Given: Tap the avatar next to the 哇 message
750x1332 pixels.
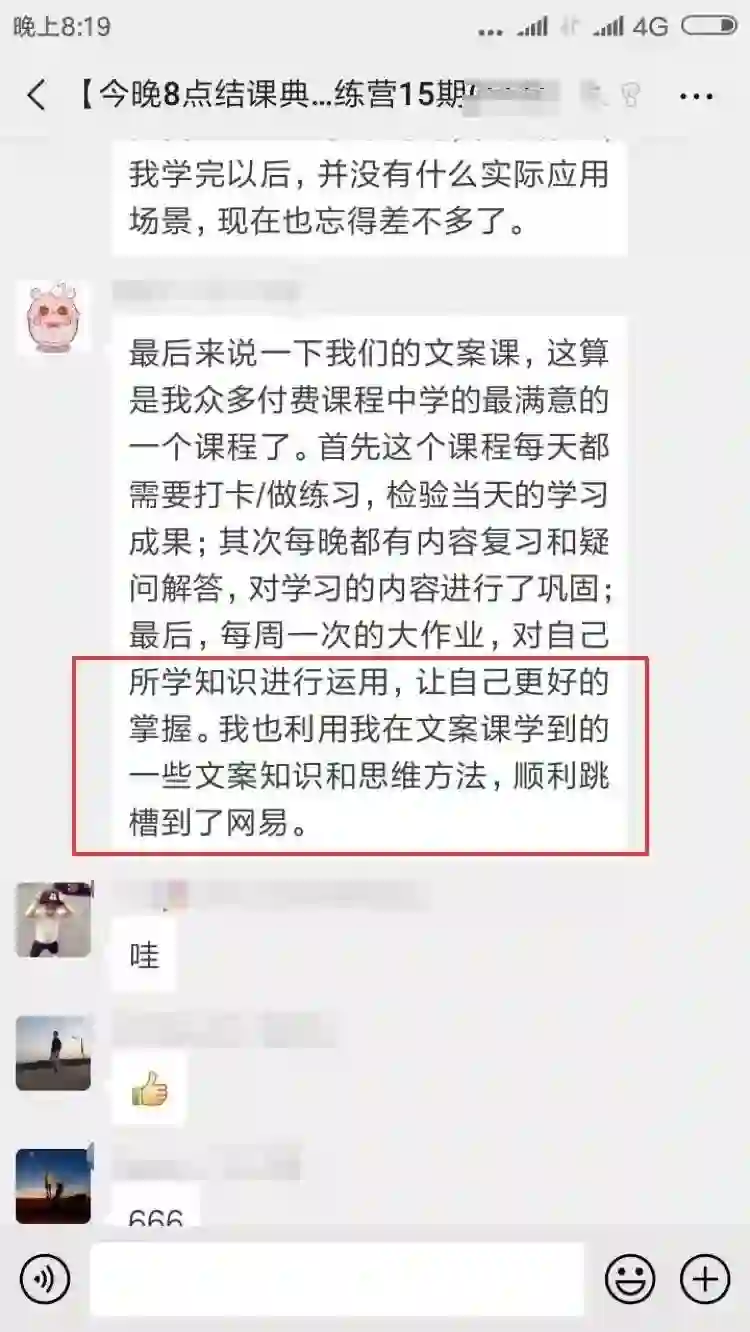Looking at the screenshot, I should pos(53,920).
